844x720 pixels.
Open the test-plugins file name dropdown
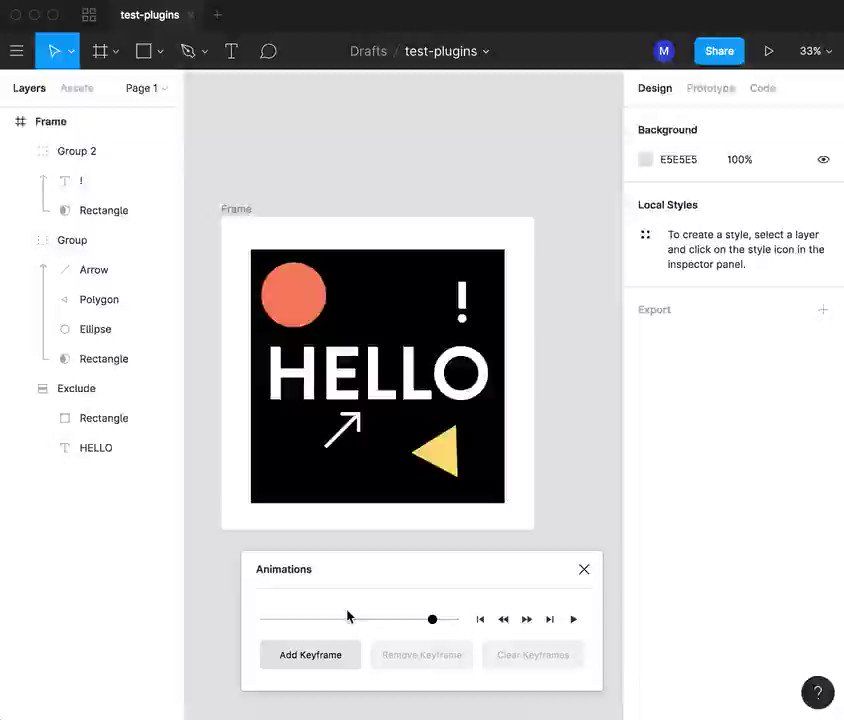[447, 51]
